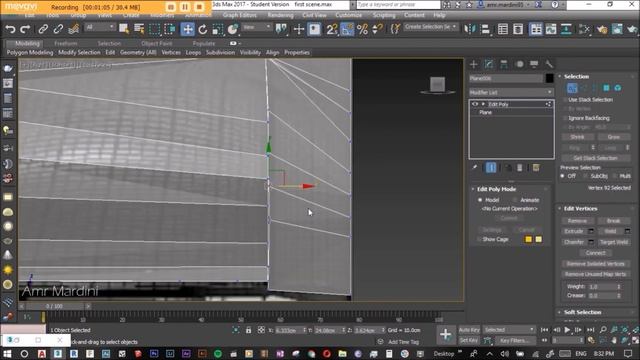Click the Redo arrow in main toolbar
This screenshot has height=360, width=640.
[25, 29]
